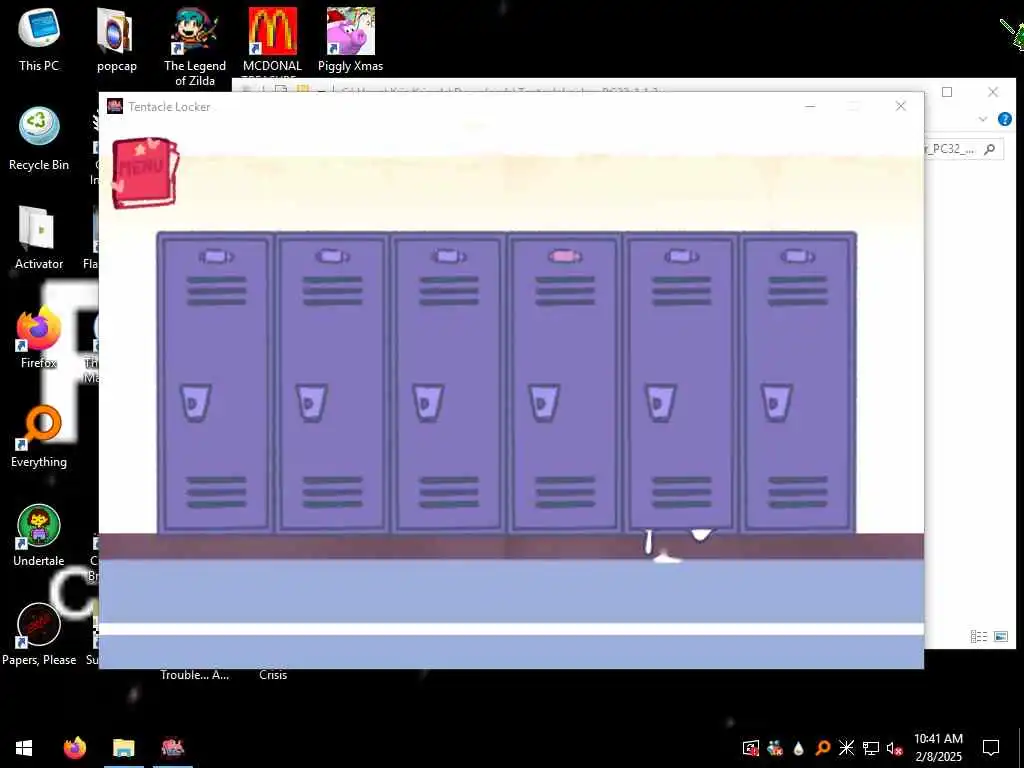Click the white asterisk tray icon
Screen dimensions: 1024x768
[x=846, y=748]
